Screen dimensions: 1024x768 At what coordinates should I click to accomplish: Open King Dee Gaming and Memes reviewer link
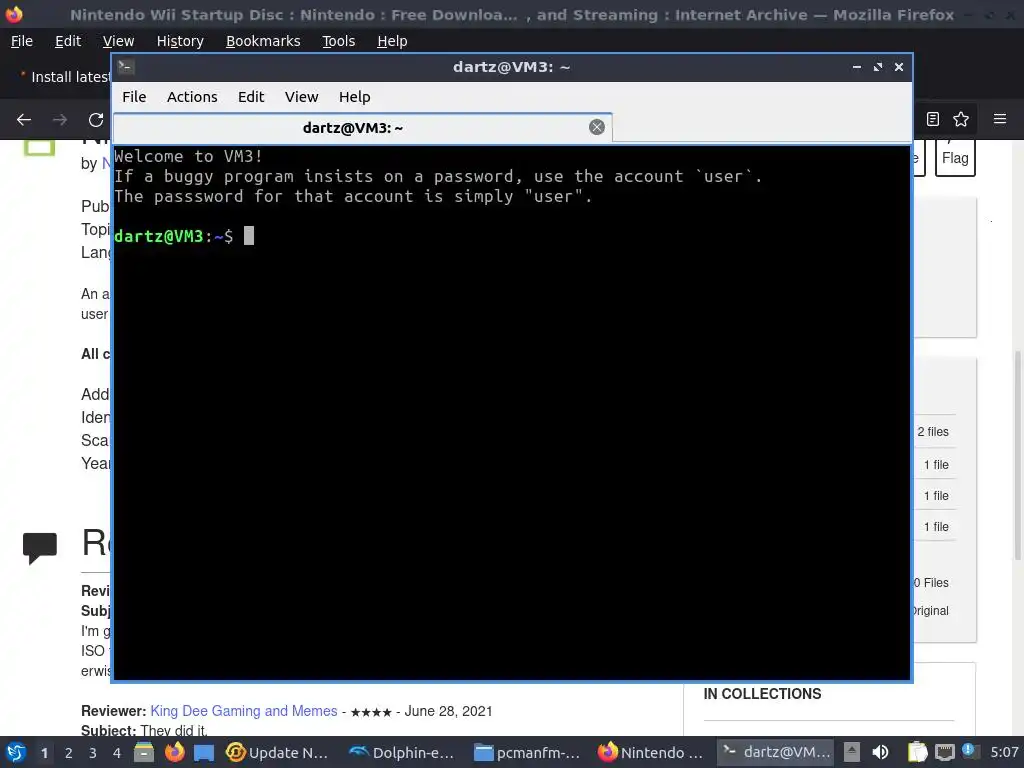coord(244,711)
